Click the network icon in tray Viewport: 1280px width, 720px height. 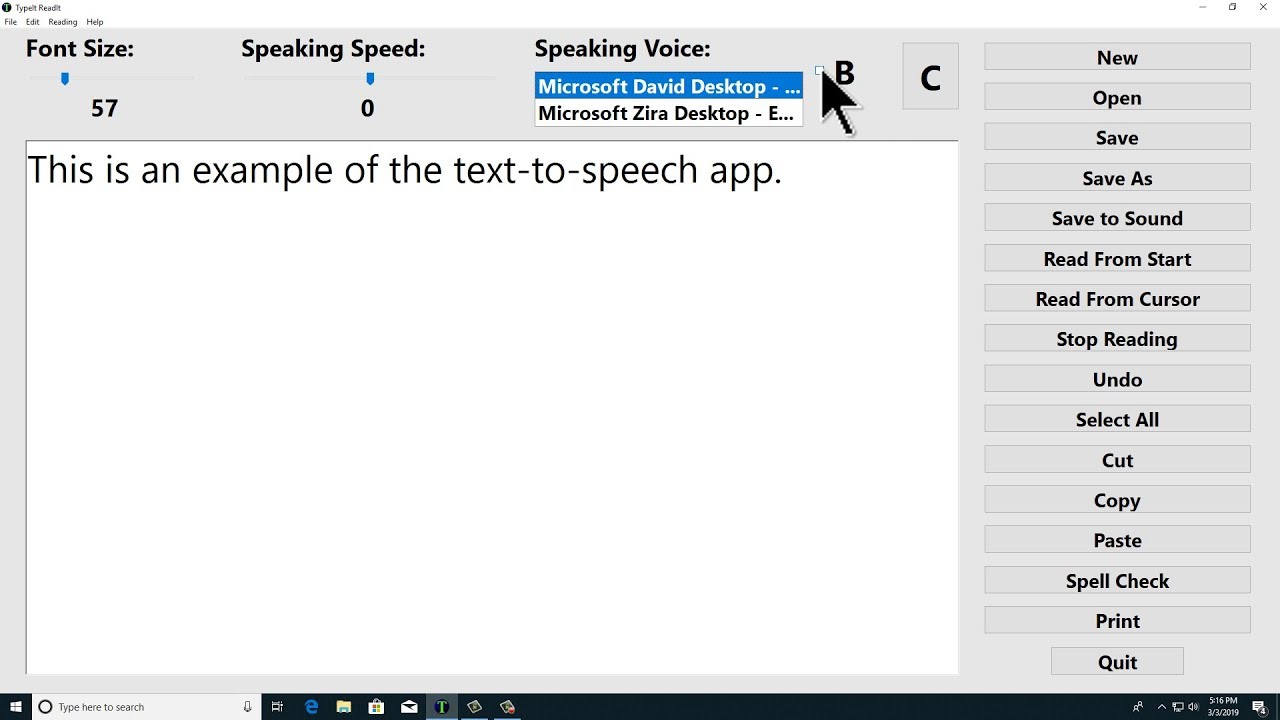[x=1178, y=707]
